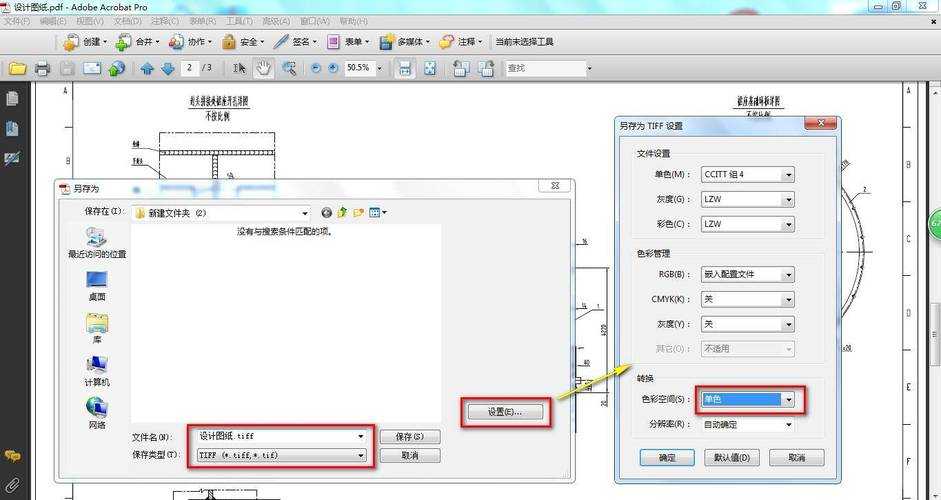Click the Print icon in toolbar
Viewport: 941px width, 500px height.
click(x=42, y=68)
